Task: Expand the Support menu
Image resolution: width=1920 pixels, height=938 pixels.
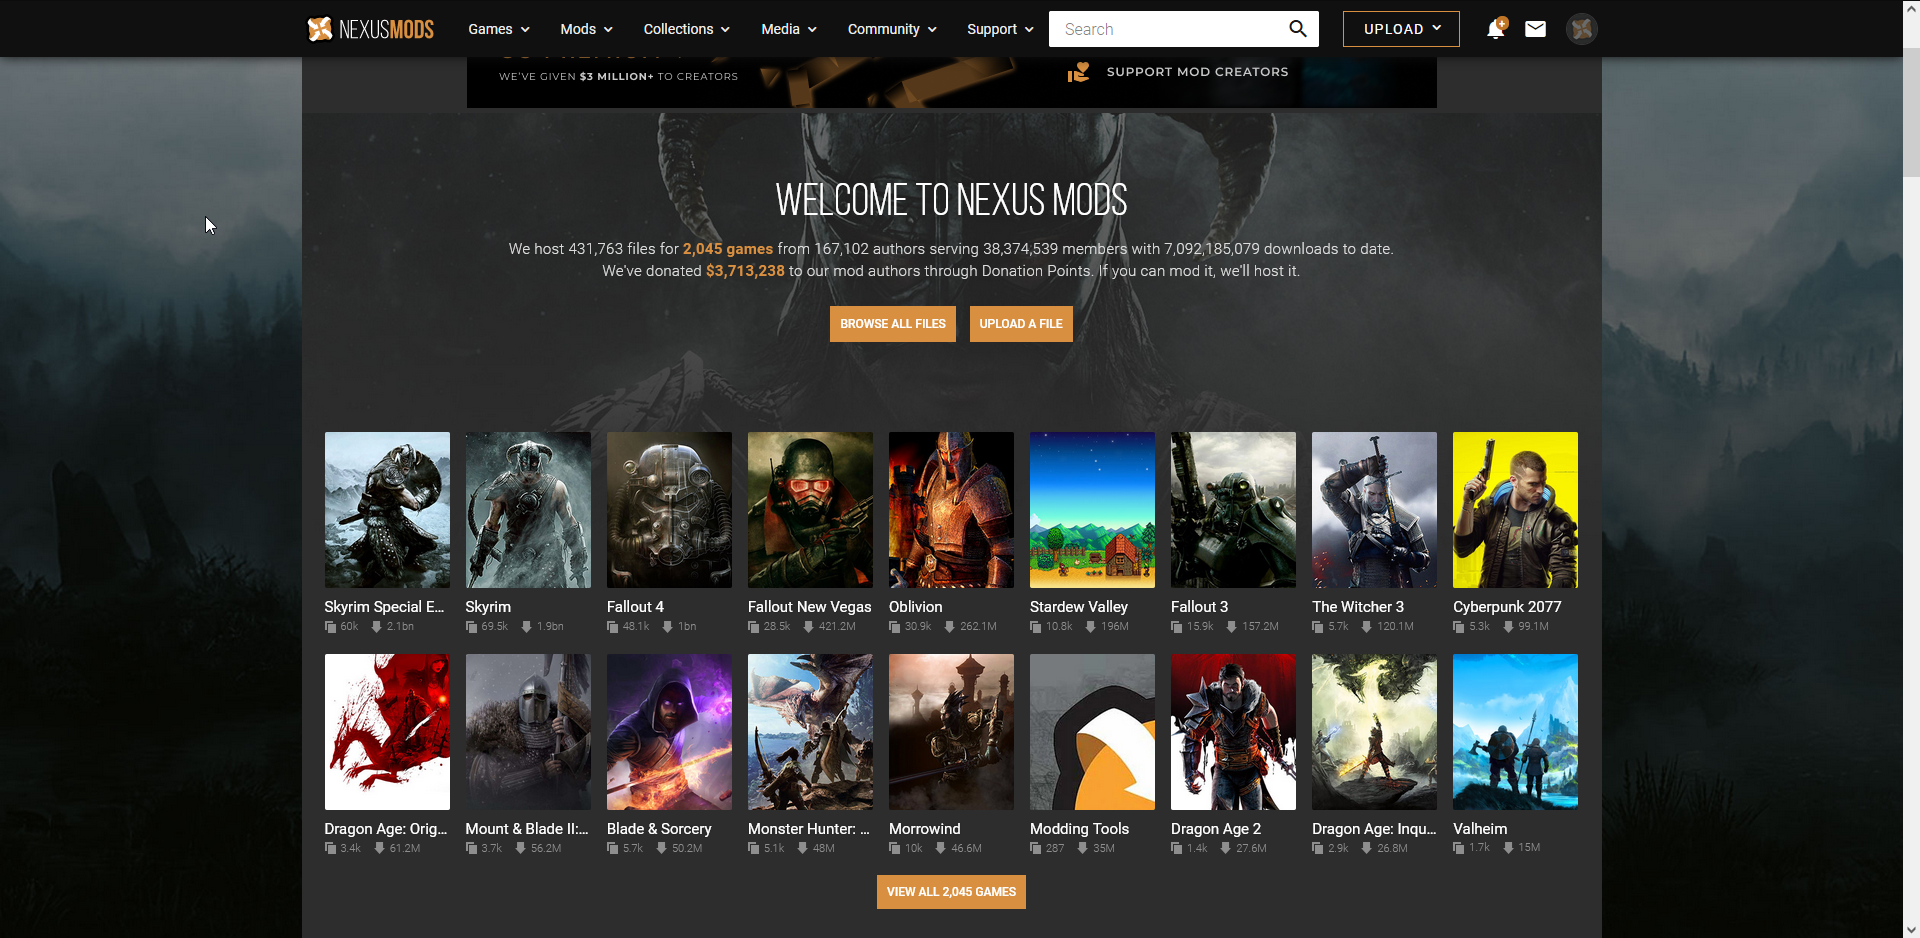Action: [x=1000, y=29]
